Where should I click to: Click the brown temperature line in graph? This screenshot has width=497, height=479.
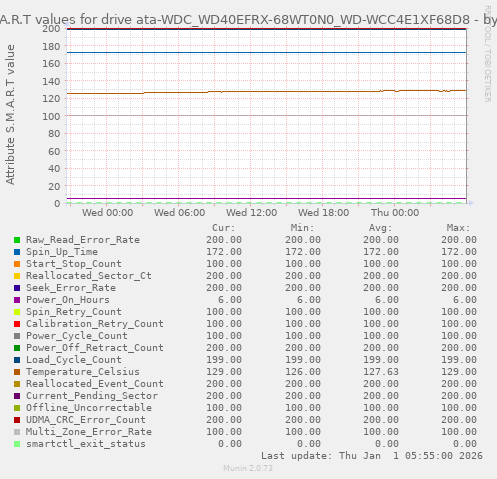coord(267,91)
